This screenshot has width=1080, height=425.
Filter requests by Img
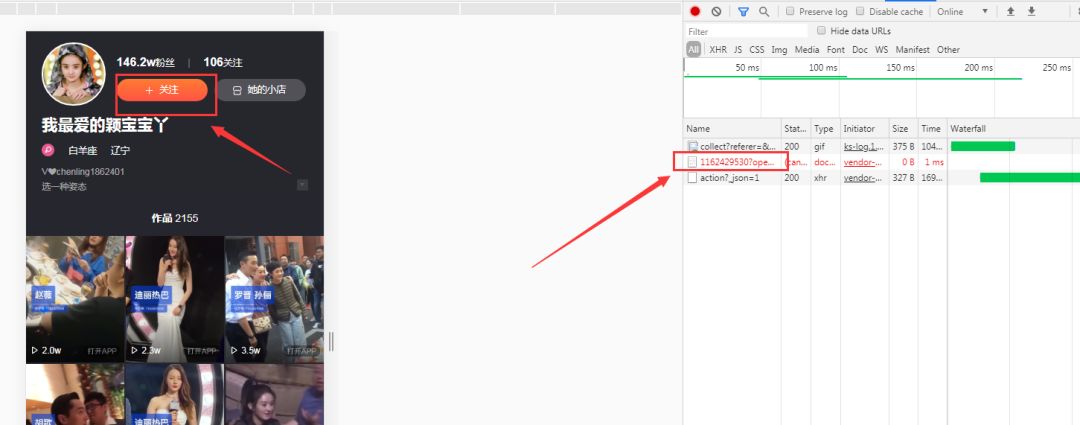click(779, 50)
